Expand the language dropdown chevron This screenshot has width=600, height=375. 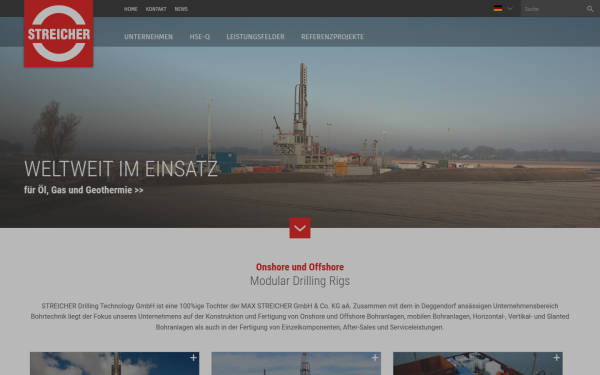(x=510, y=8)
